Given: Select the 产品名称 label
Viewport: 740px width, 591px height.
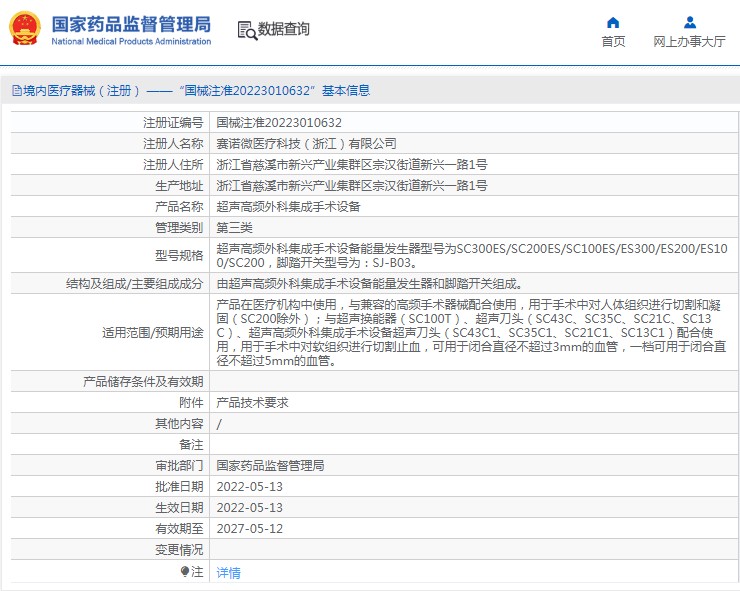Looking at the screenshot, I should tap(179, 207).
